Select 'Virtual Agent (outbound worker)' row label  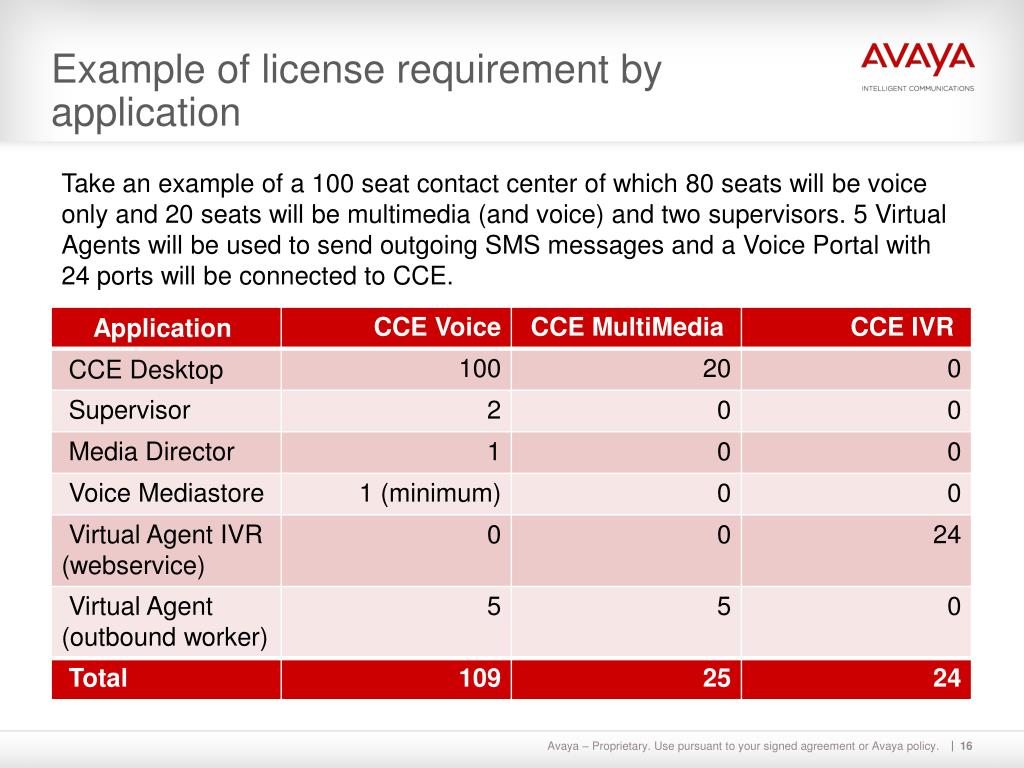tap(165, 622)
